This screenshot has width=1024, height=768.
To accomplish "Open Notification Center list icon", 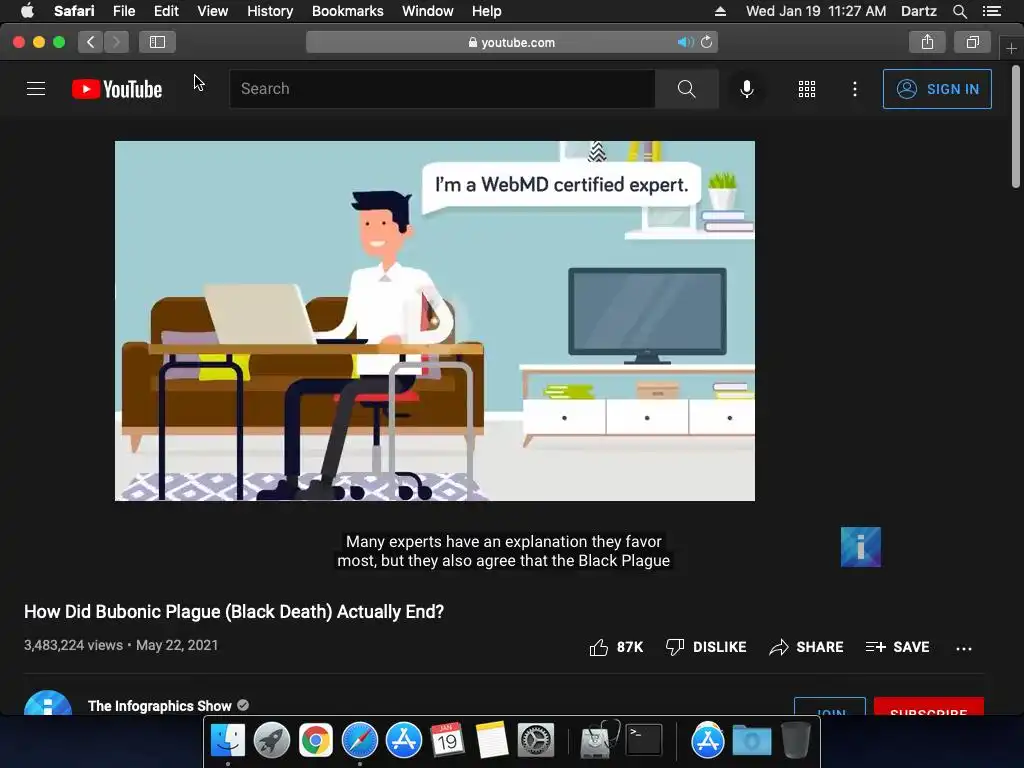I will (992, 11).
